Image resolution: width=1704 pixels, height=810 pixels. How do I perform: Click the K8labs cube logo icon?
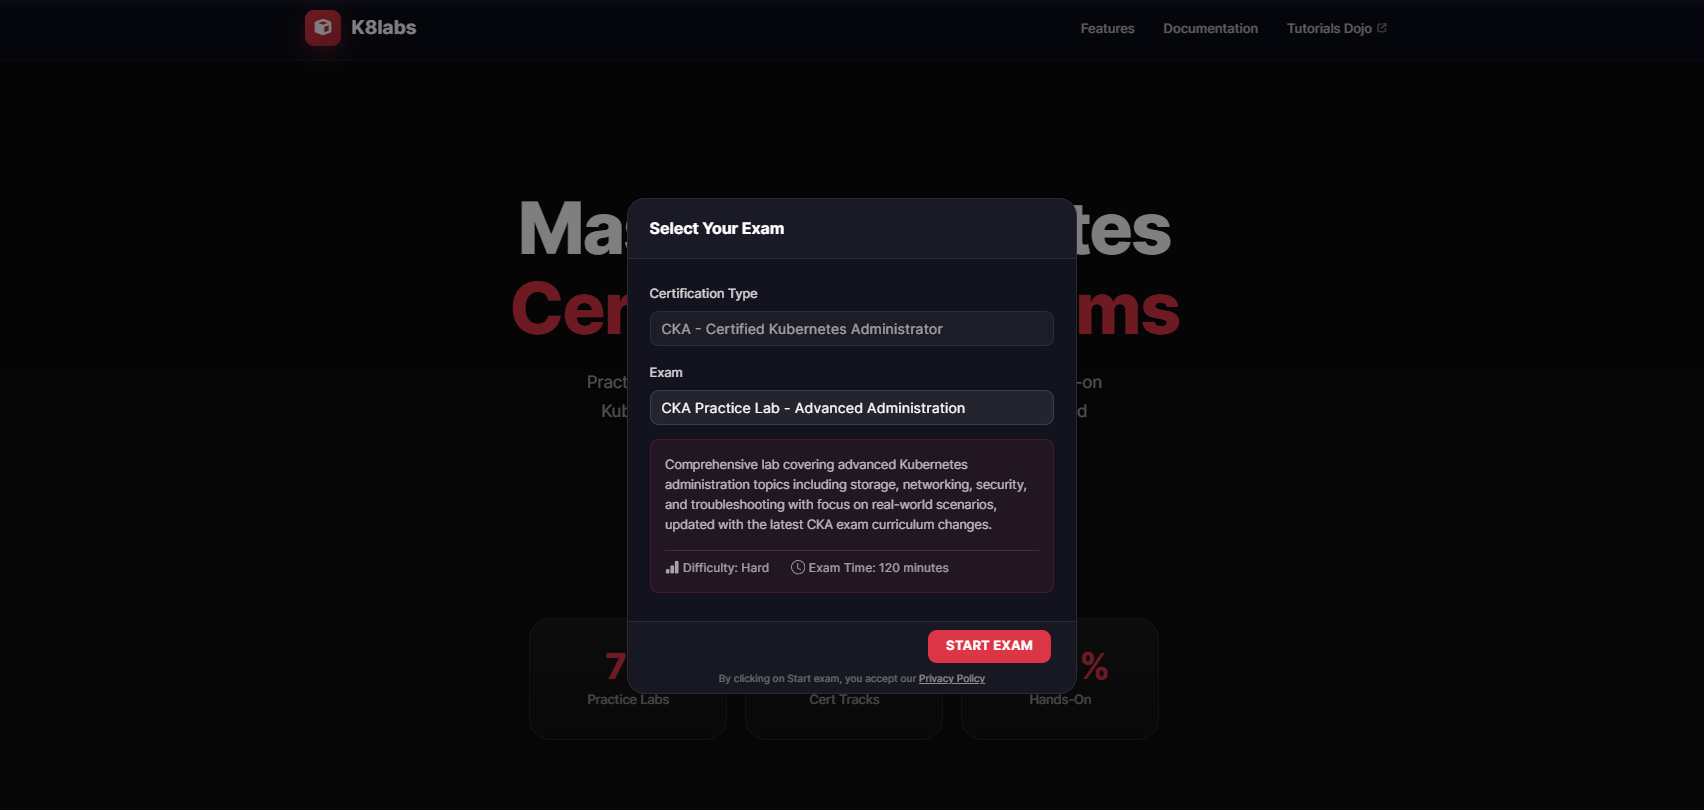tap(323, 28)
